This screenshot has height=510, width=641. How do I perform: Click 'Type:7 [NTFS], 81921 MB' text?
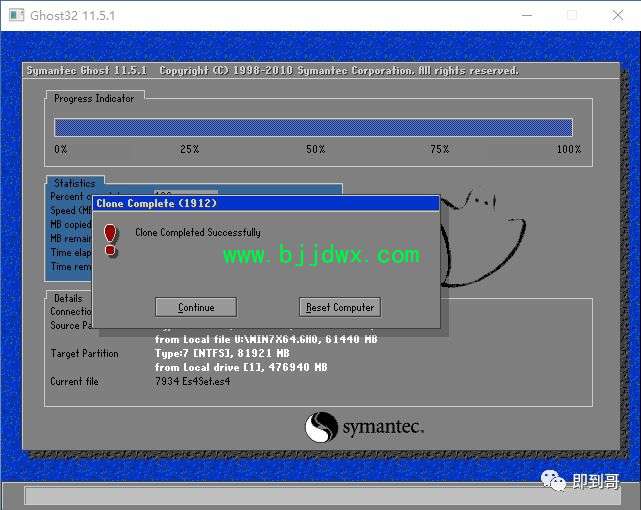(222, 353)
